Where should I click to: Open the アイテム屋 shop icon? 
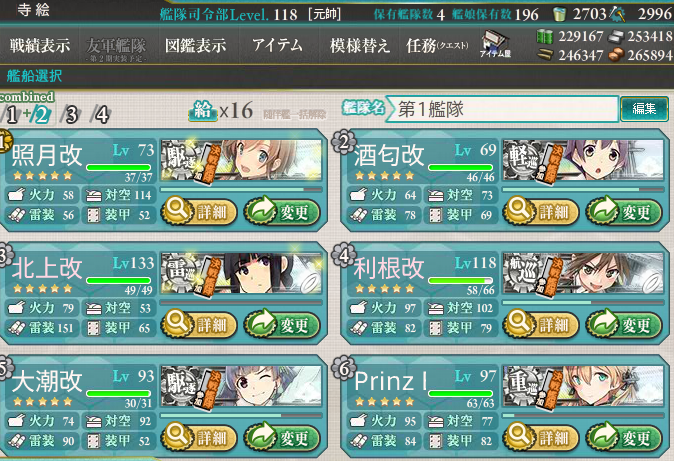pyautogui.click(x=496, y=43)
